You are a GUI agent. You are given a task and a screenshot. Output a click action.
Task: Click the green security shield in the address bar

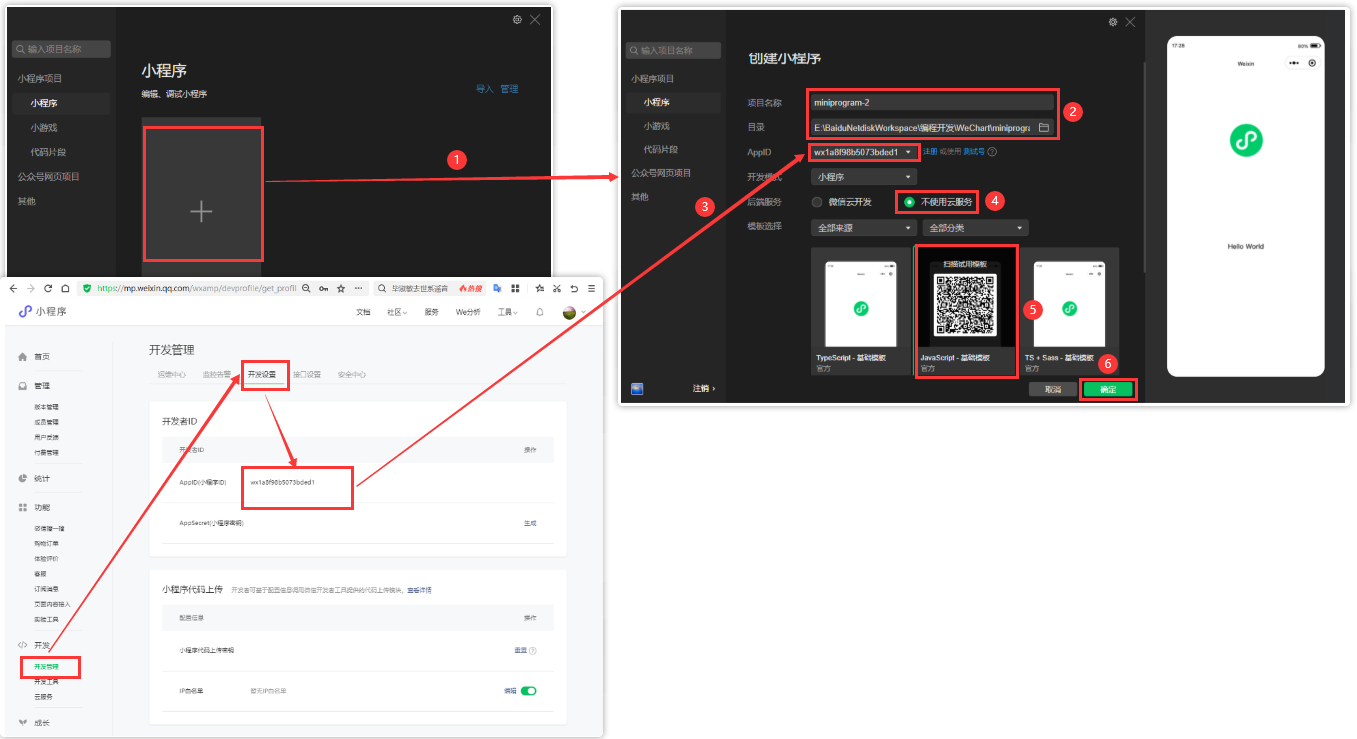(x=88, y=288)
